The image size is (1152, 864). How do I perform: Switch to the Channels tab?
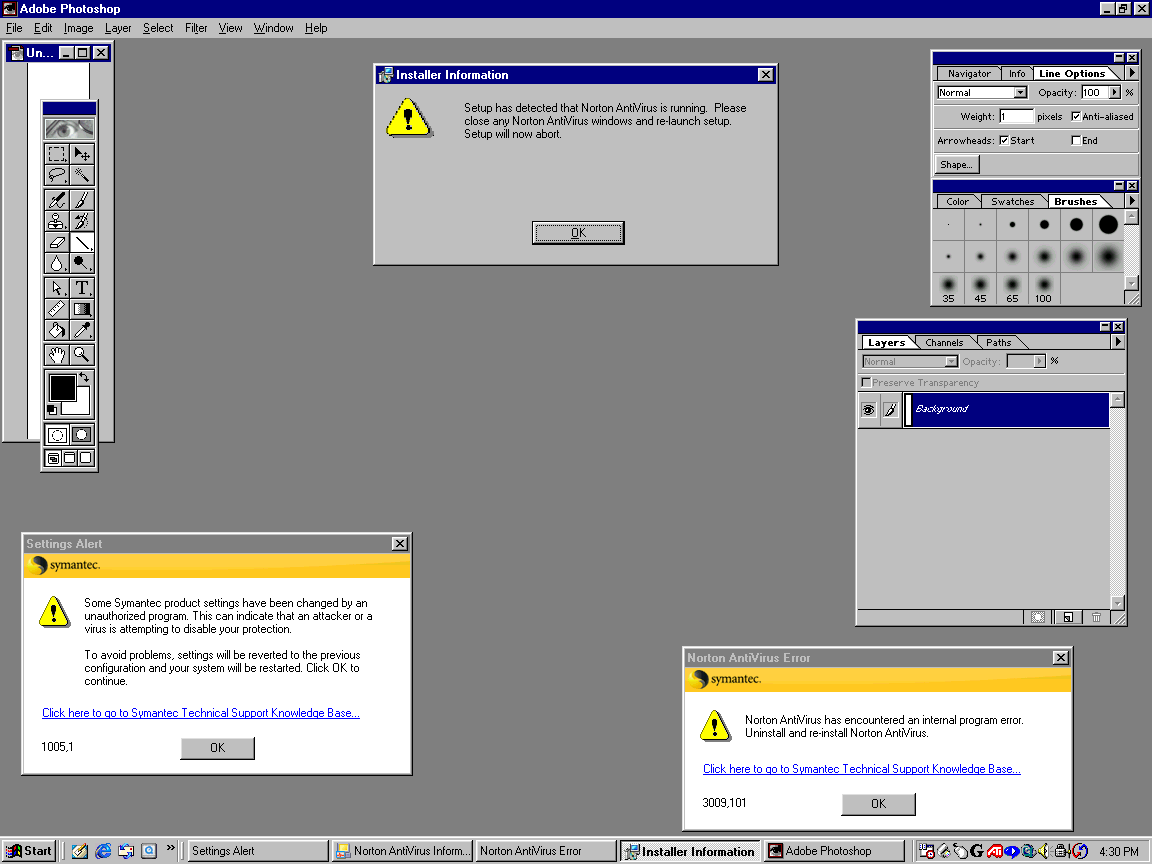click(x=944, y=342)
